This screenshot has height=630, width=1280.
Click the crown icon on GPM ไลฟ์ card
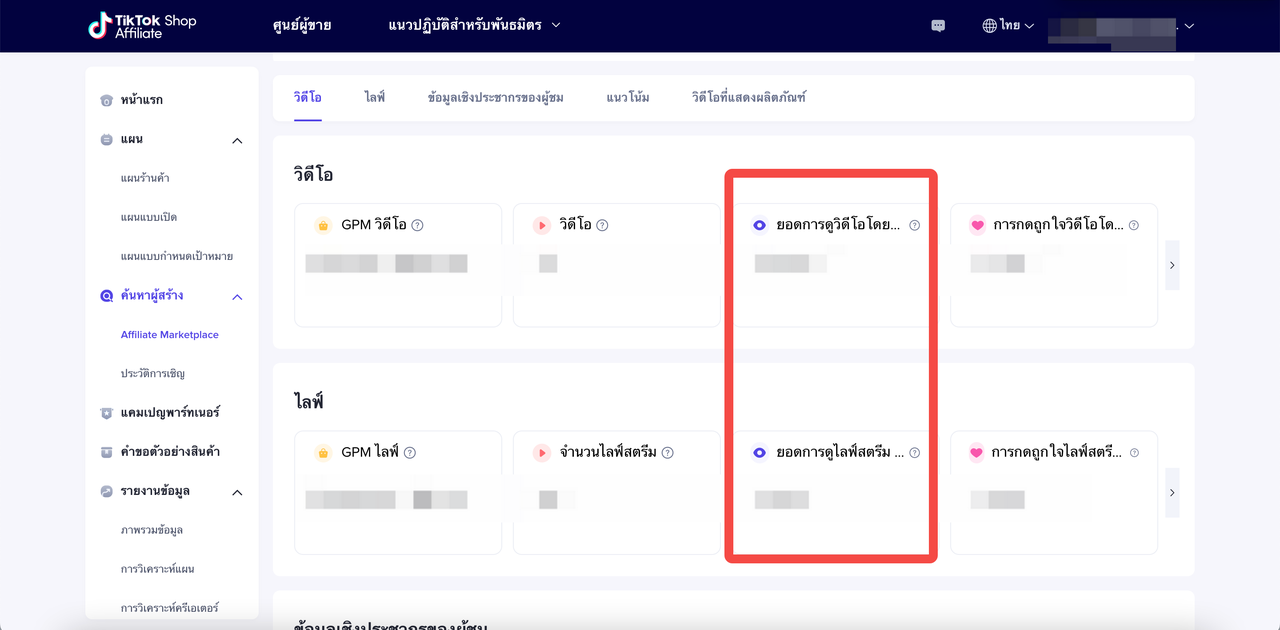pyautogui.click(x=322, y=453)
